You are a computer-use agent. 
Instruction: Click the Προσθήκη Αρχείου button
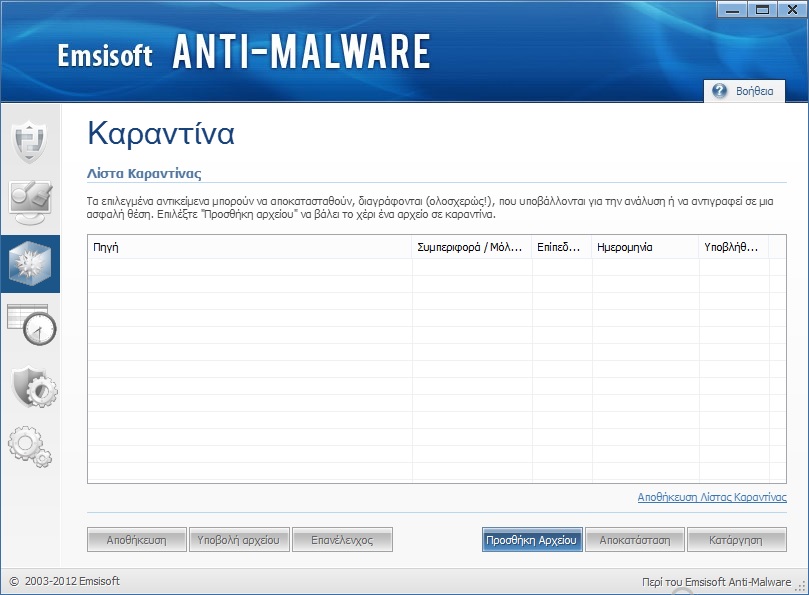pyautogui.click(x=532, y=540)
